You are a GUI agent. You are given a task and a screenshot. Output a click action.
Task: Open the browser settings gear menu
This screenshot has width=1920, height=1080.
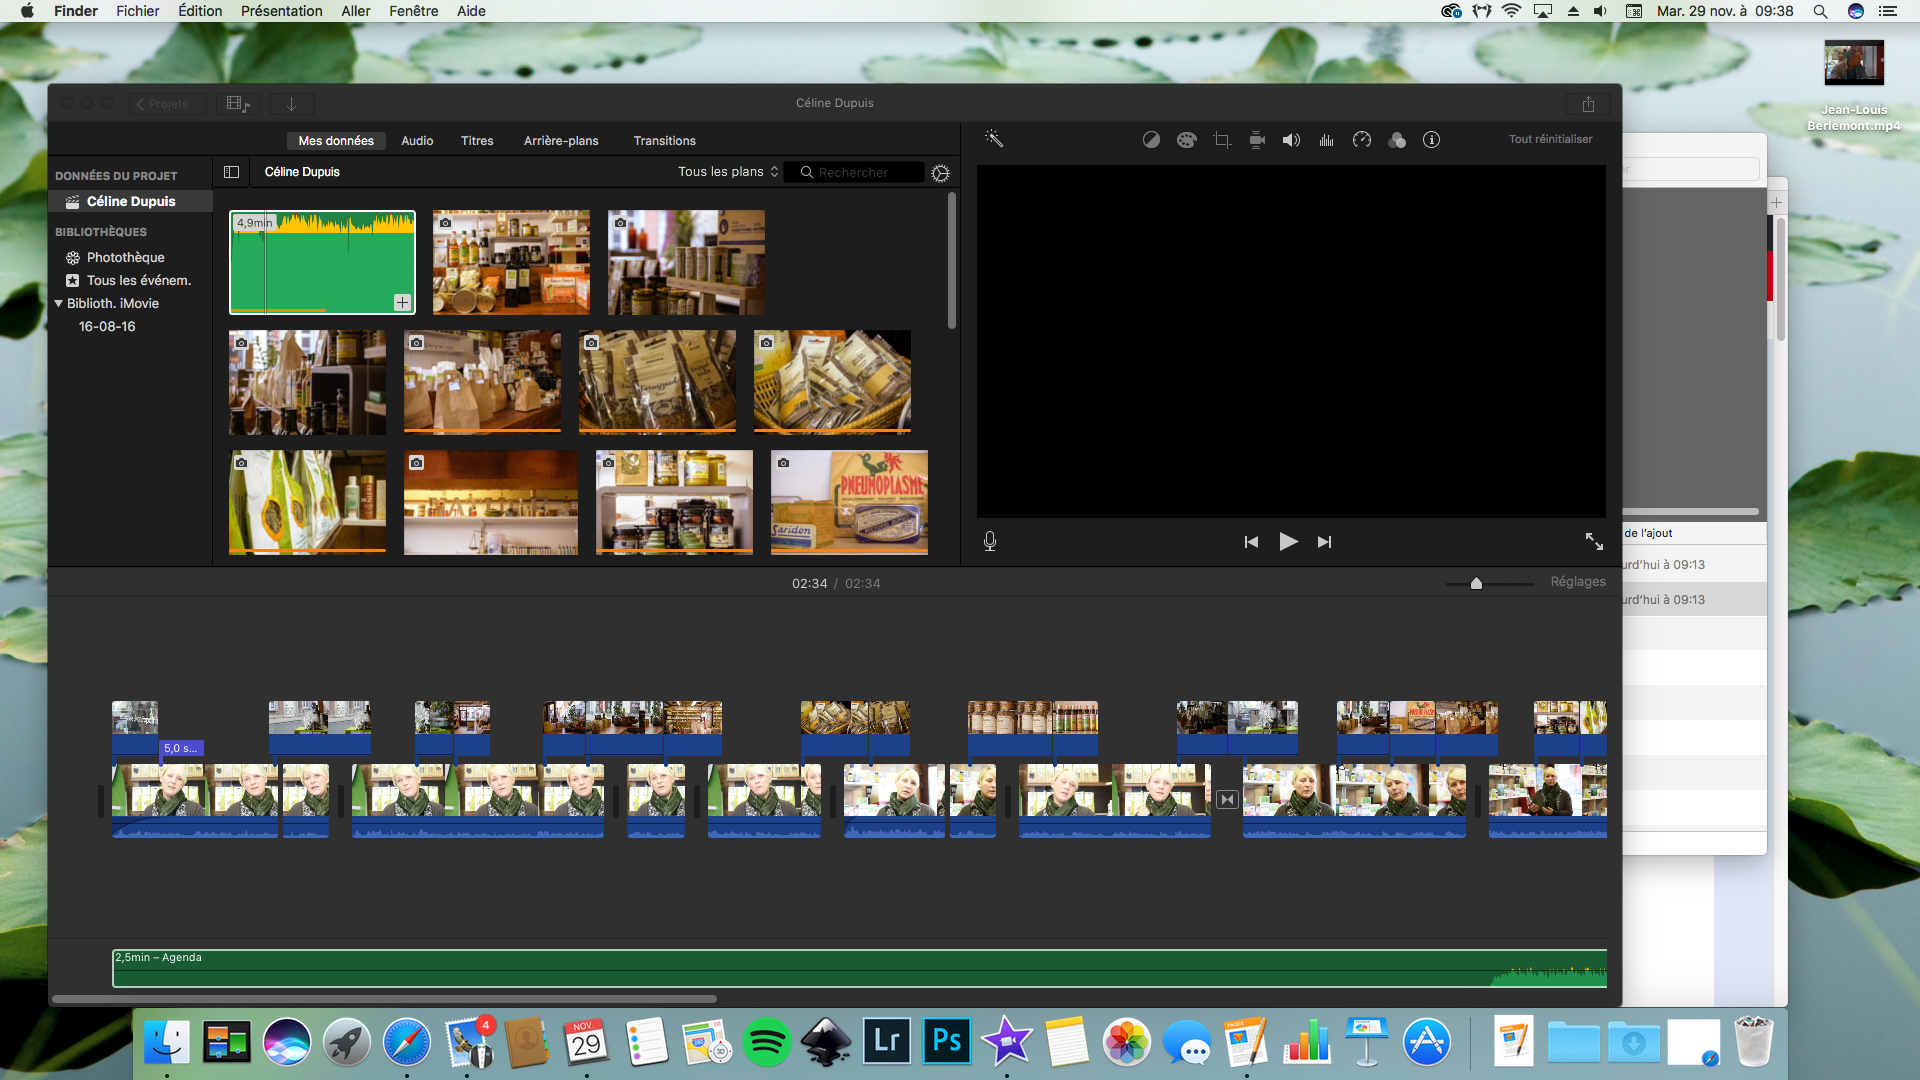click(x=940, y=173)
